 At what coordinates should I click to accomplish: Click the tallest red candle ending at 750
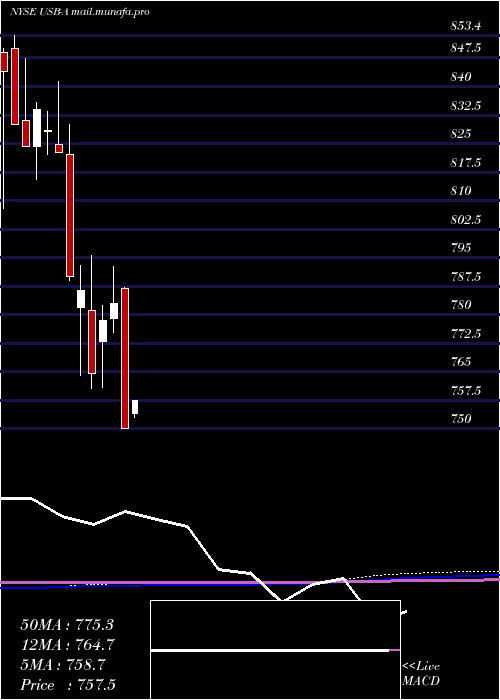125,358
